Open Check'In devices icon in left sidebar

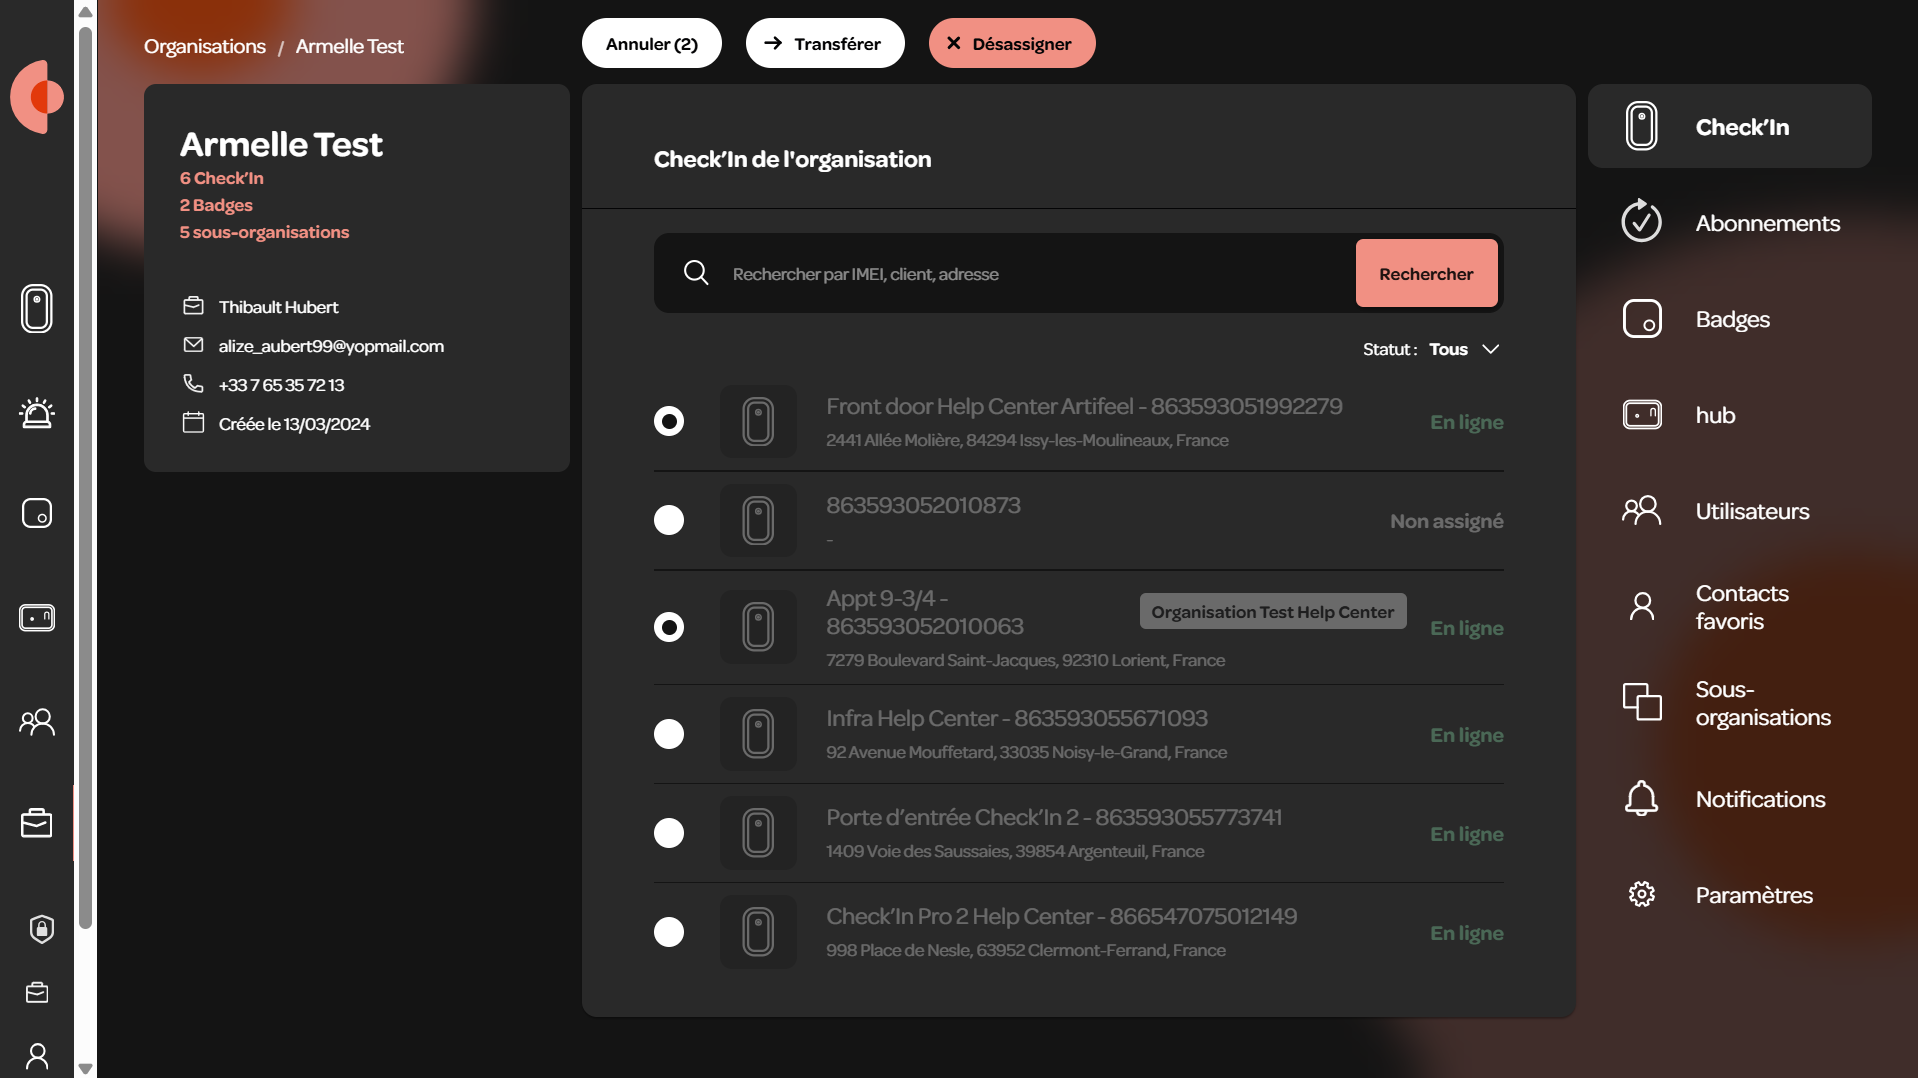click(37, 308)
